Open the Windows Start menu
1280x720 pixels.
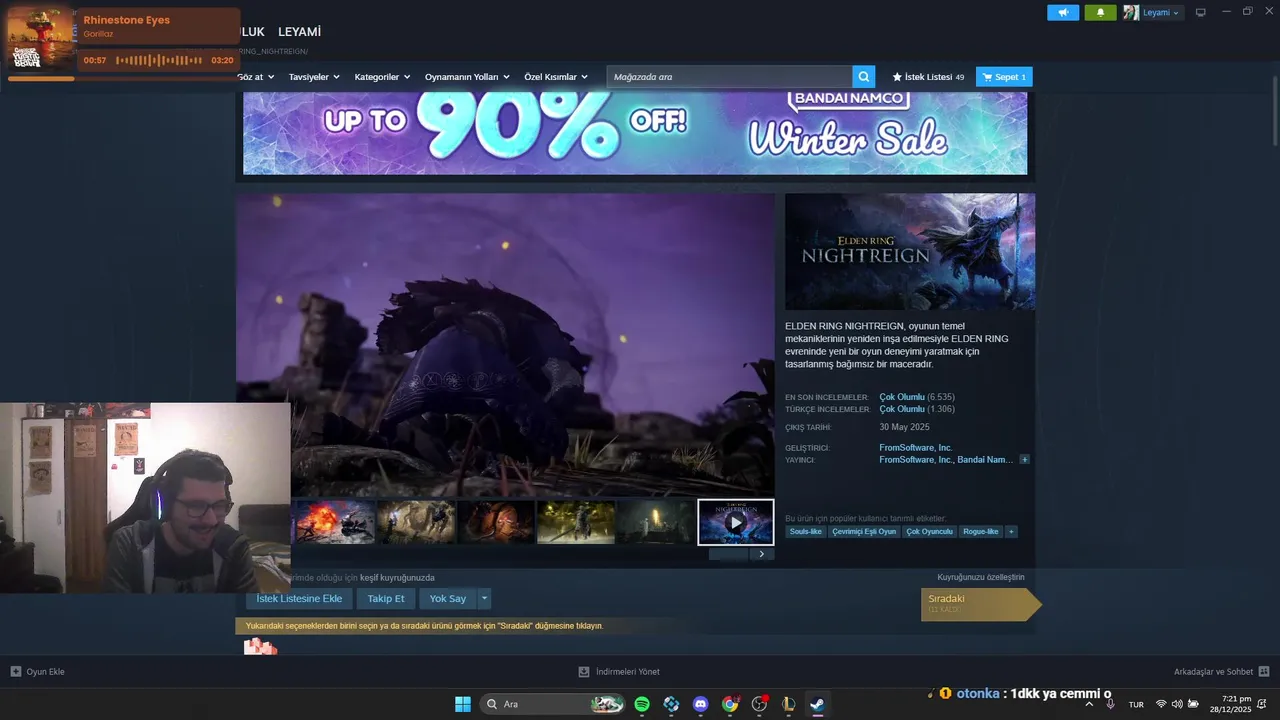pos(463,704)
